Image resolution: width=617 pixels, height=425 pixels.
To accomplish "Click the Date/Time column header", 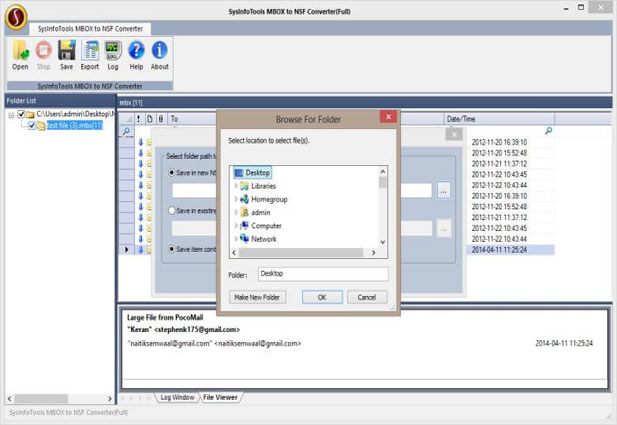I will (x=499, y=118).
